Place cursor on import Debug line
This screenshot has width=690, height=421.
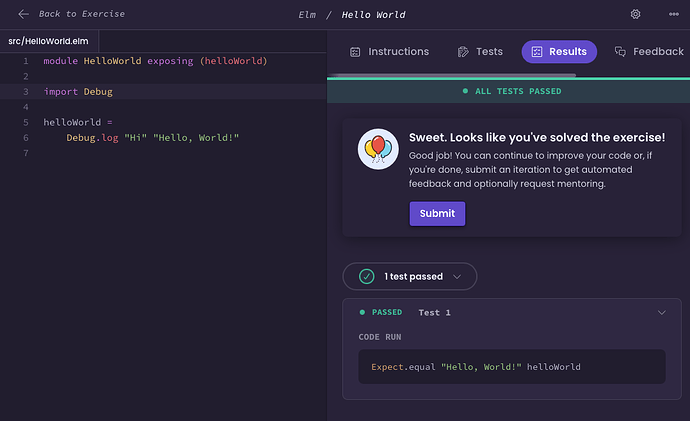[x=78, y=92]
